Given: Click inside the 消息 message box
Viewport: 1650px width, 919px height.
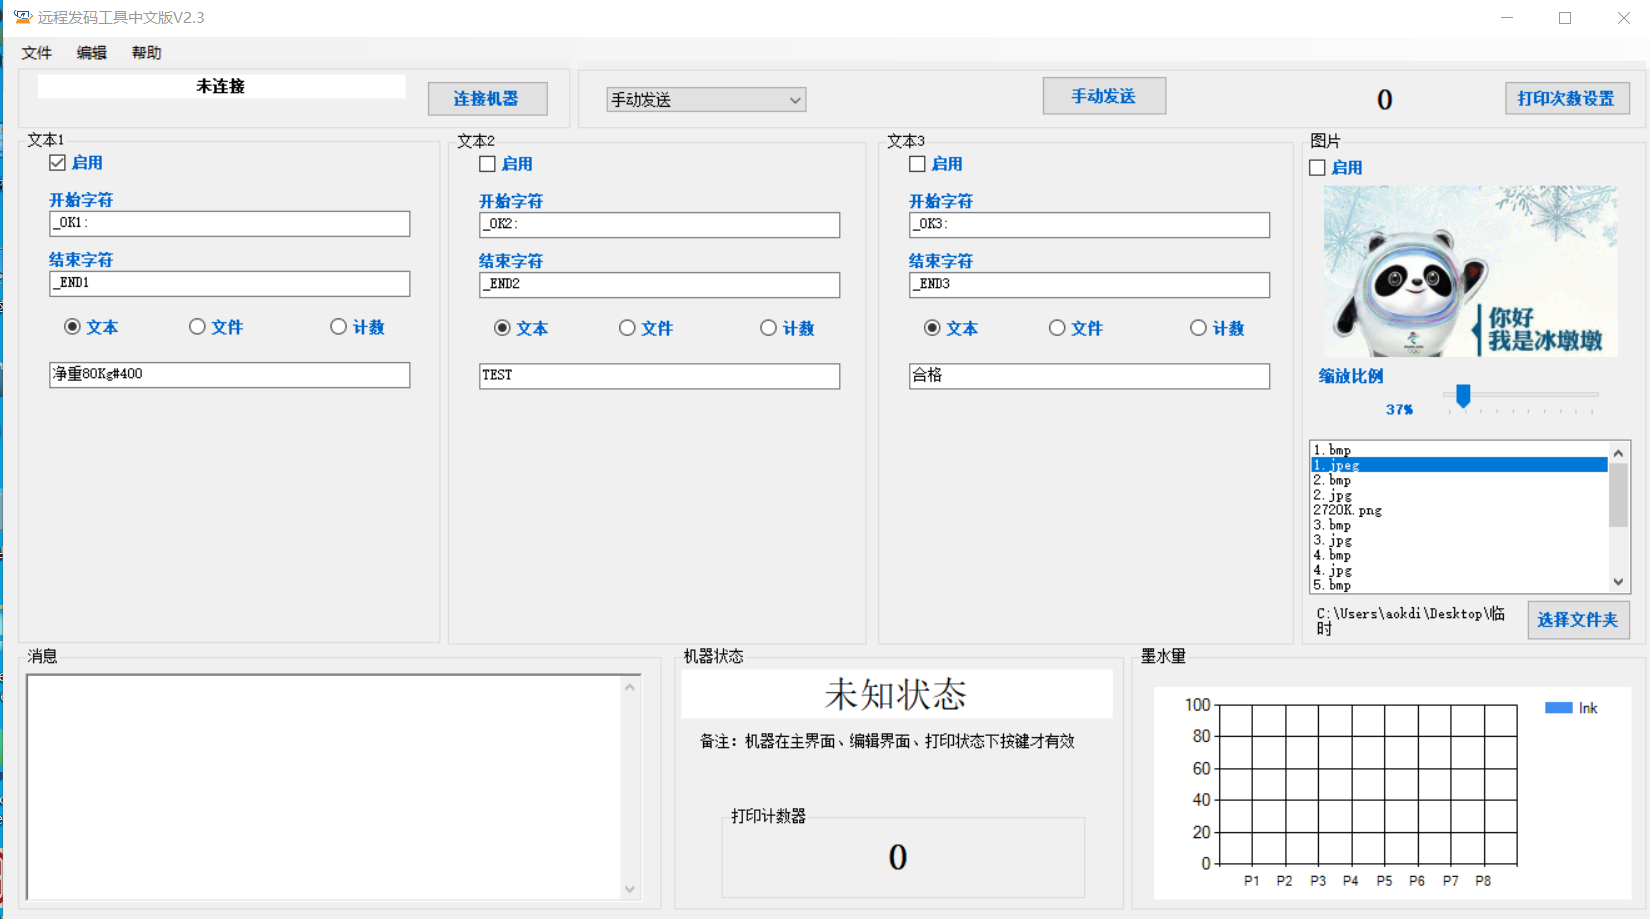Looking at the screenshot, I should (325, 787).
